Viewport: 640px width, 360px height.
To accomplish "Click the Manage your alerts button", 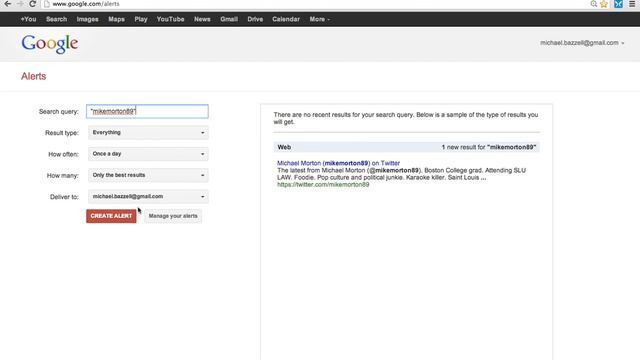I will click(173, 216).
